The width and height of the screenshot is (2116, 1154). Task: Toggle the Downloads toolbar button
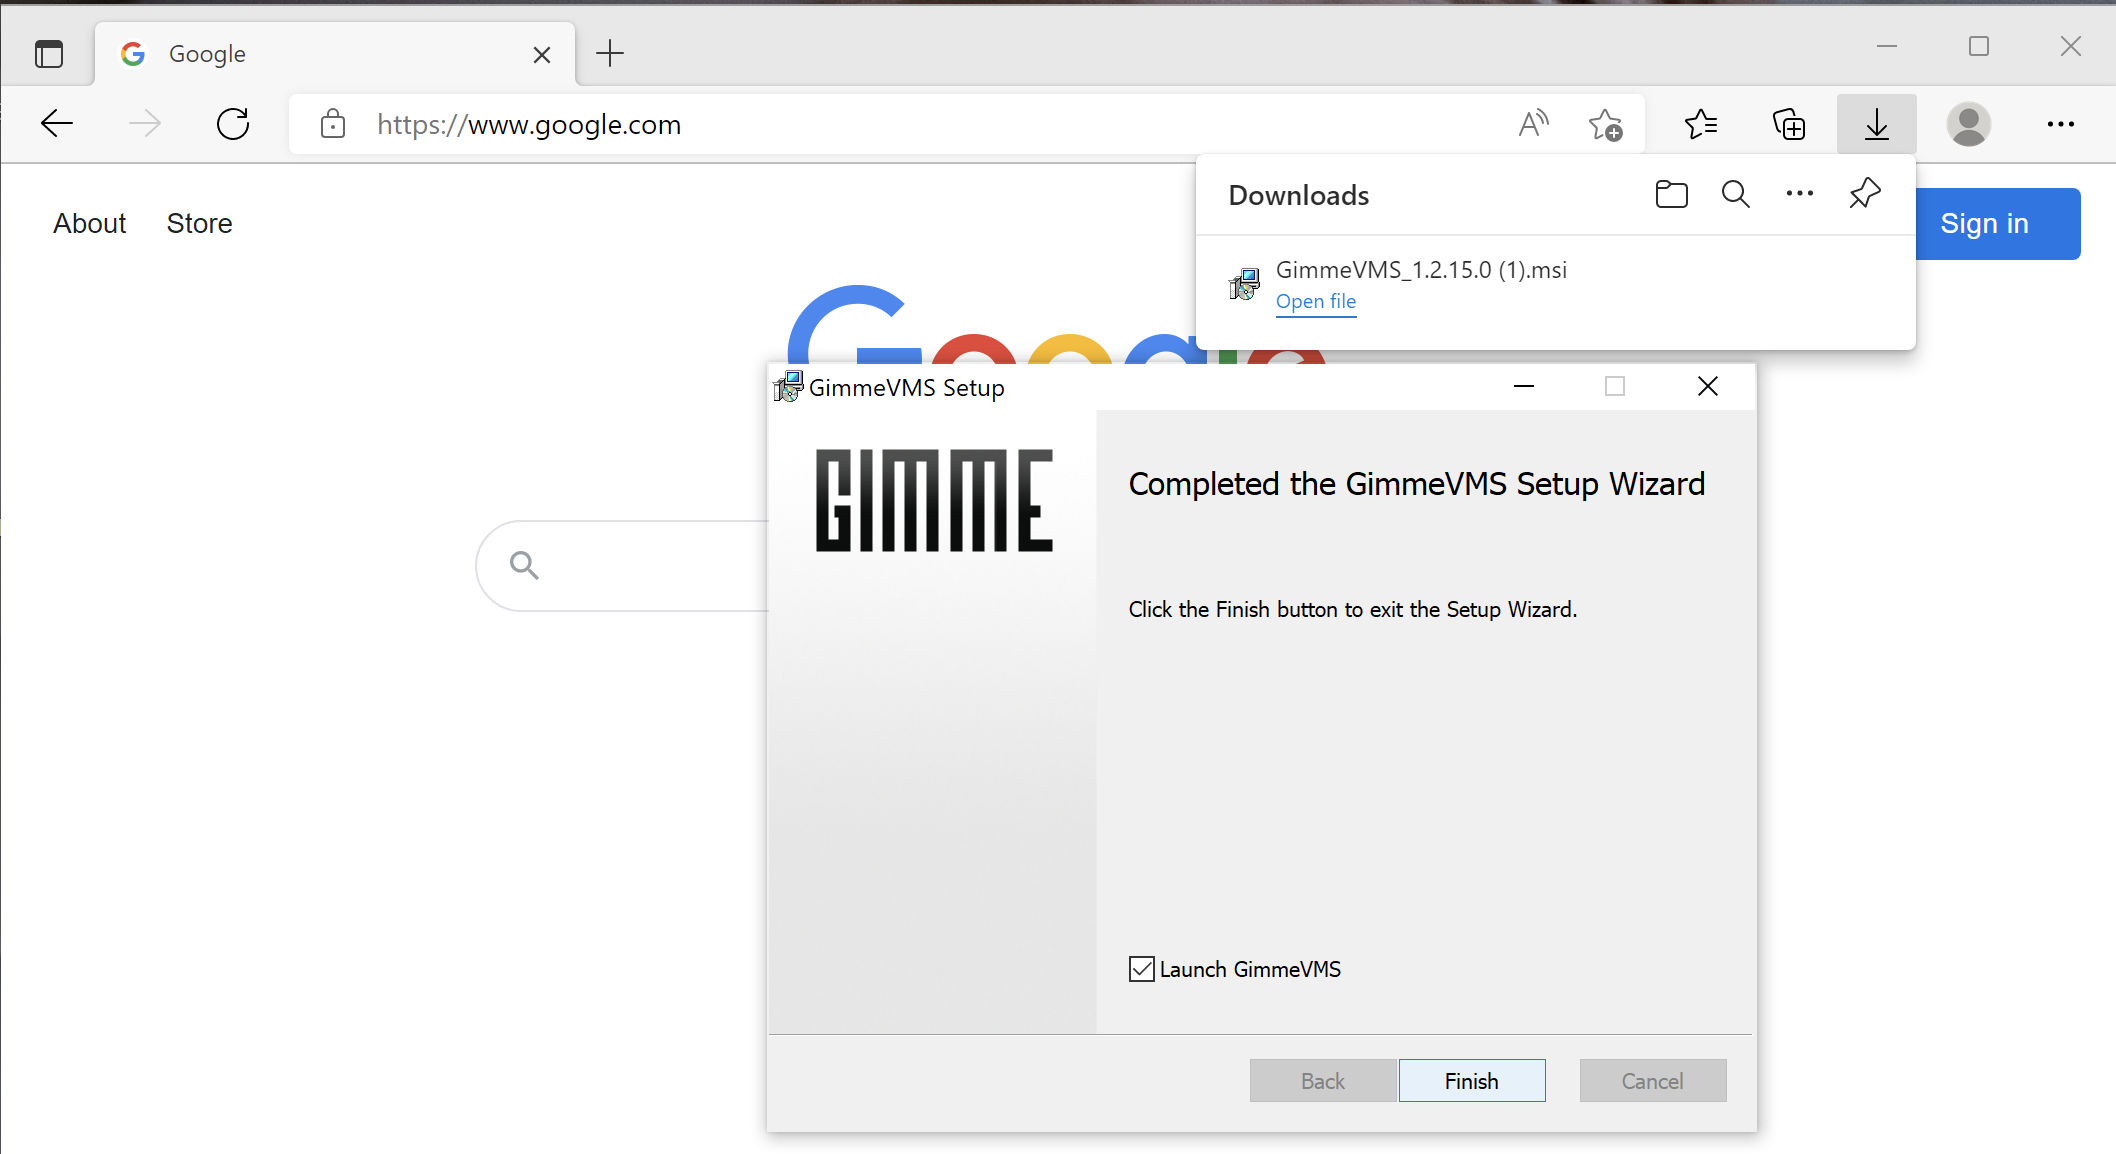tap(1877, 124)
